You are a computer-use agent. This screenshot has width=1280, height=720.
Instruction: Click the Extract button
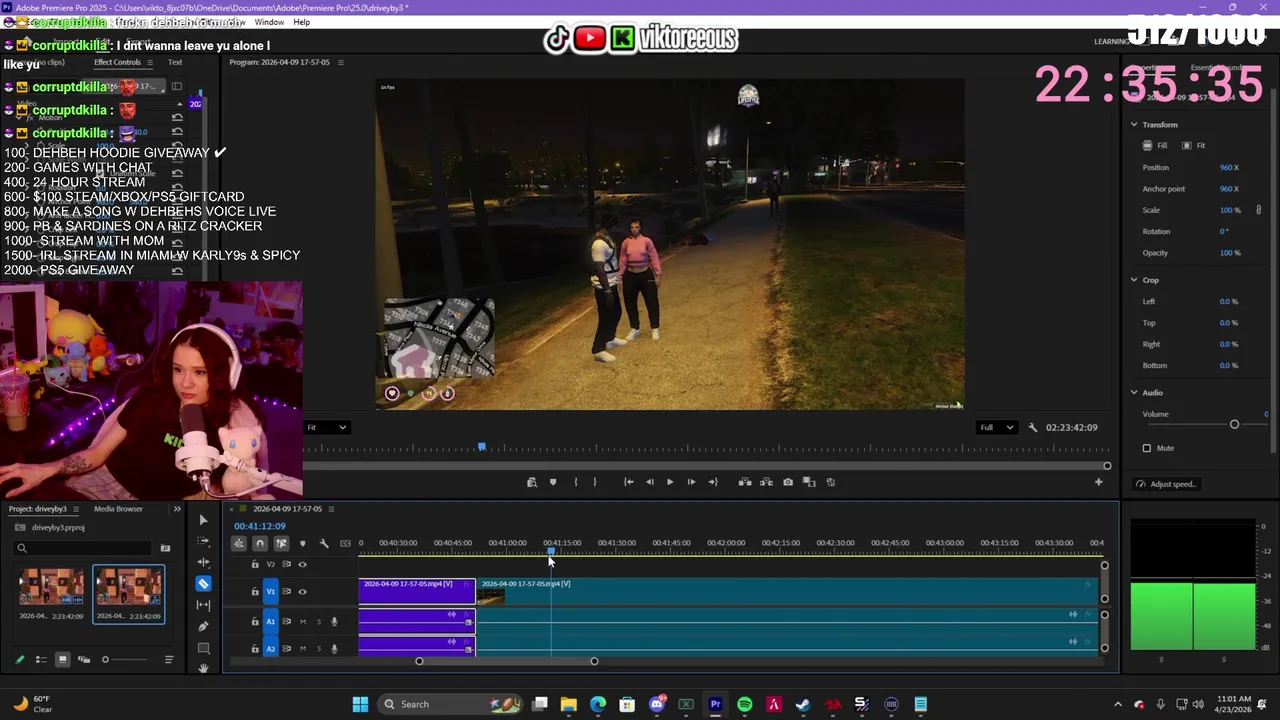766,482
